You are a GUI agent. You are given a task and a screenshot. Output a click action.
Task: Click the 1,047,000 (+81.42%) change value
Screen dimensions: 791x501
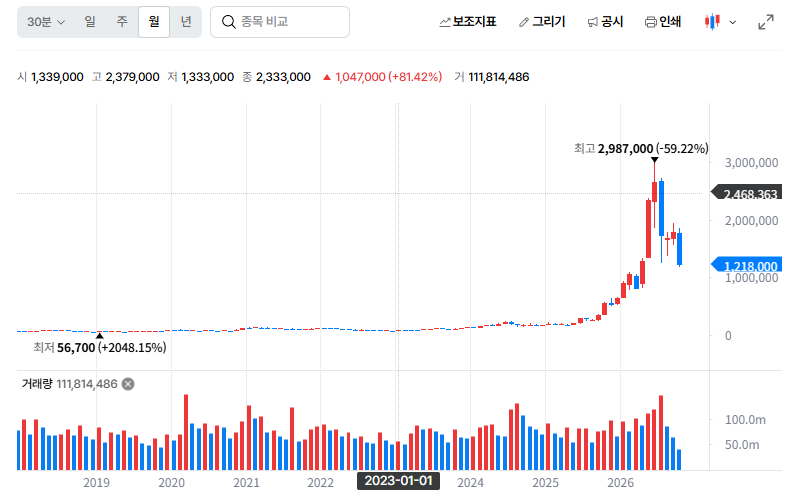pos(382,77)
